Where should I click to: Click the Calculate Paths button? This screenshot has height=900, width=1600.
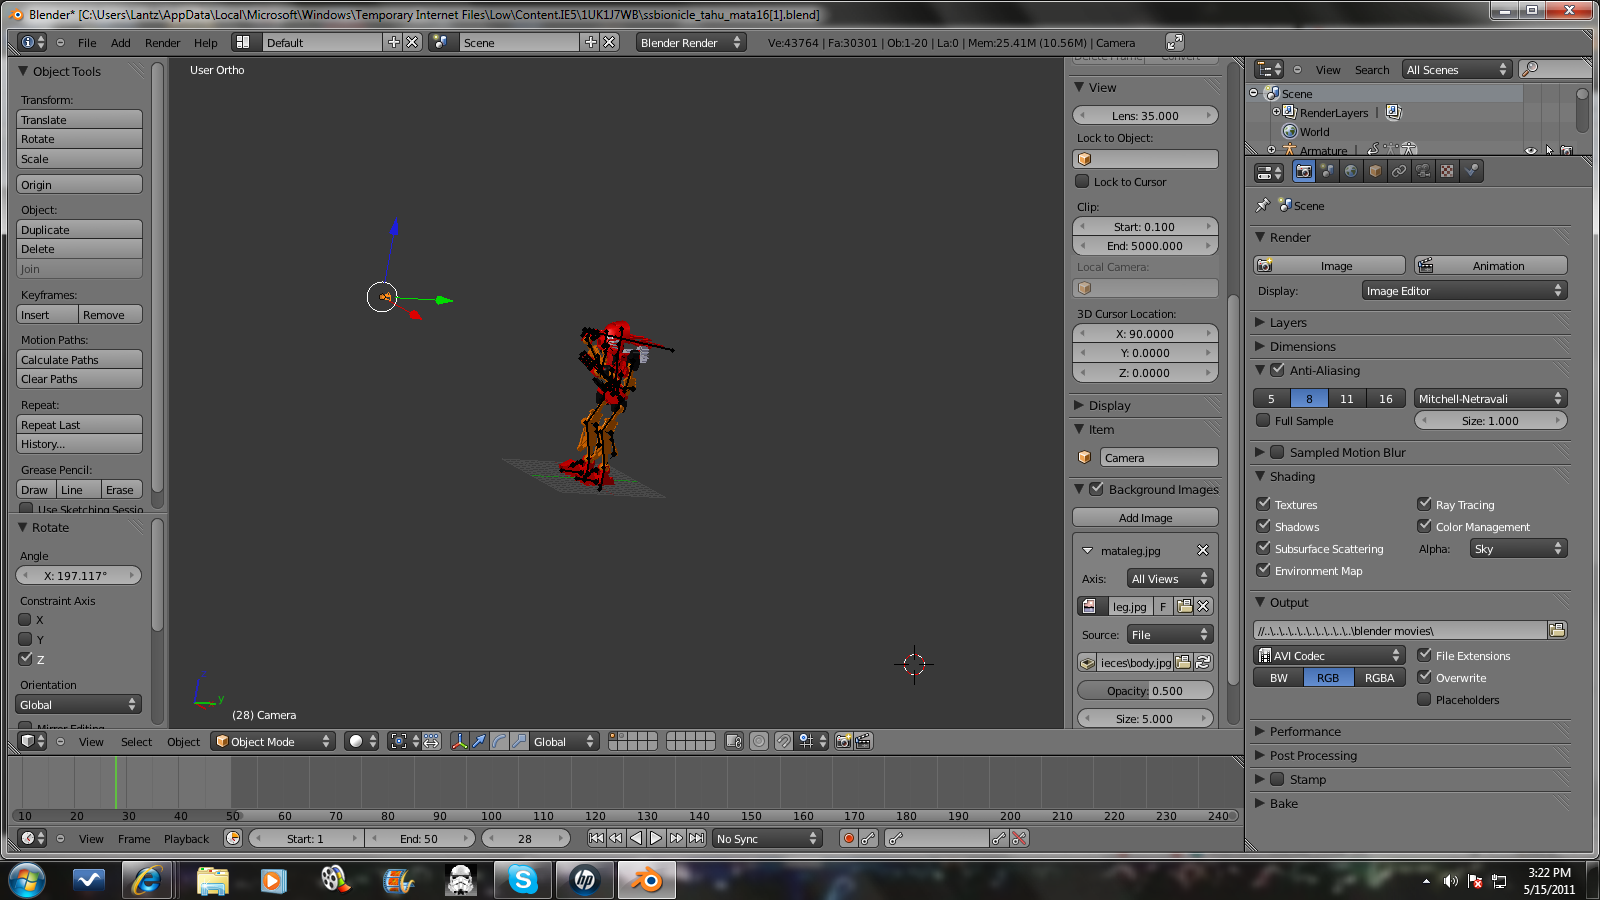(79, 359)
